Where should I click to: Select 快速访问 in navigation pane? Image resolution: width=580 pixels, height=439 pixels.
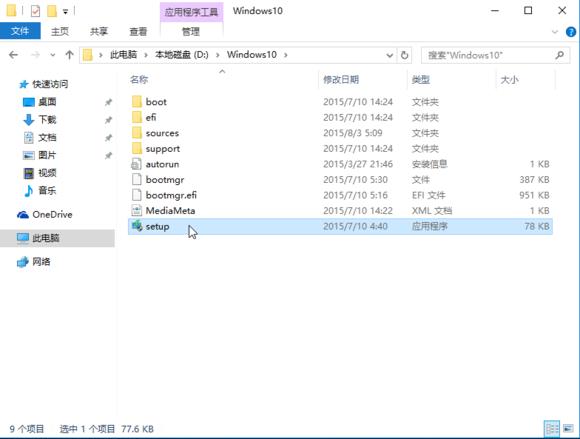50,84
